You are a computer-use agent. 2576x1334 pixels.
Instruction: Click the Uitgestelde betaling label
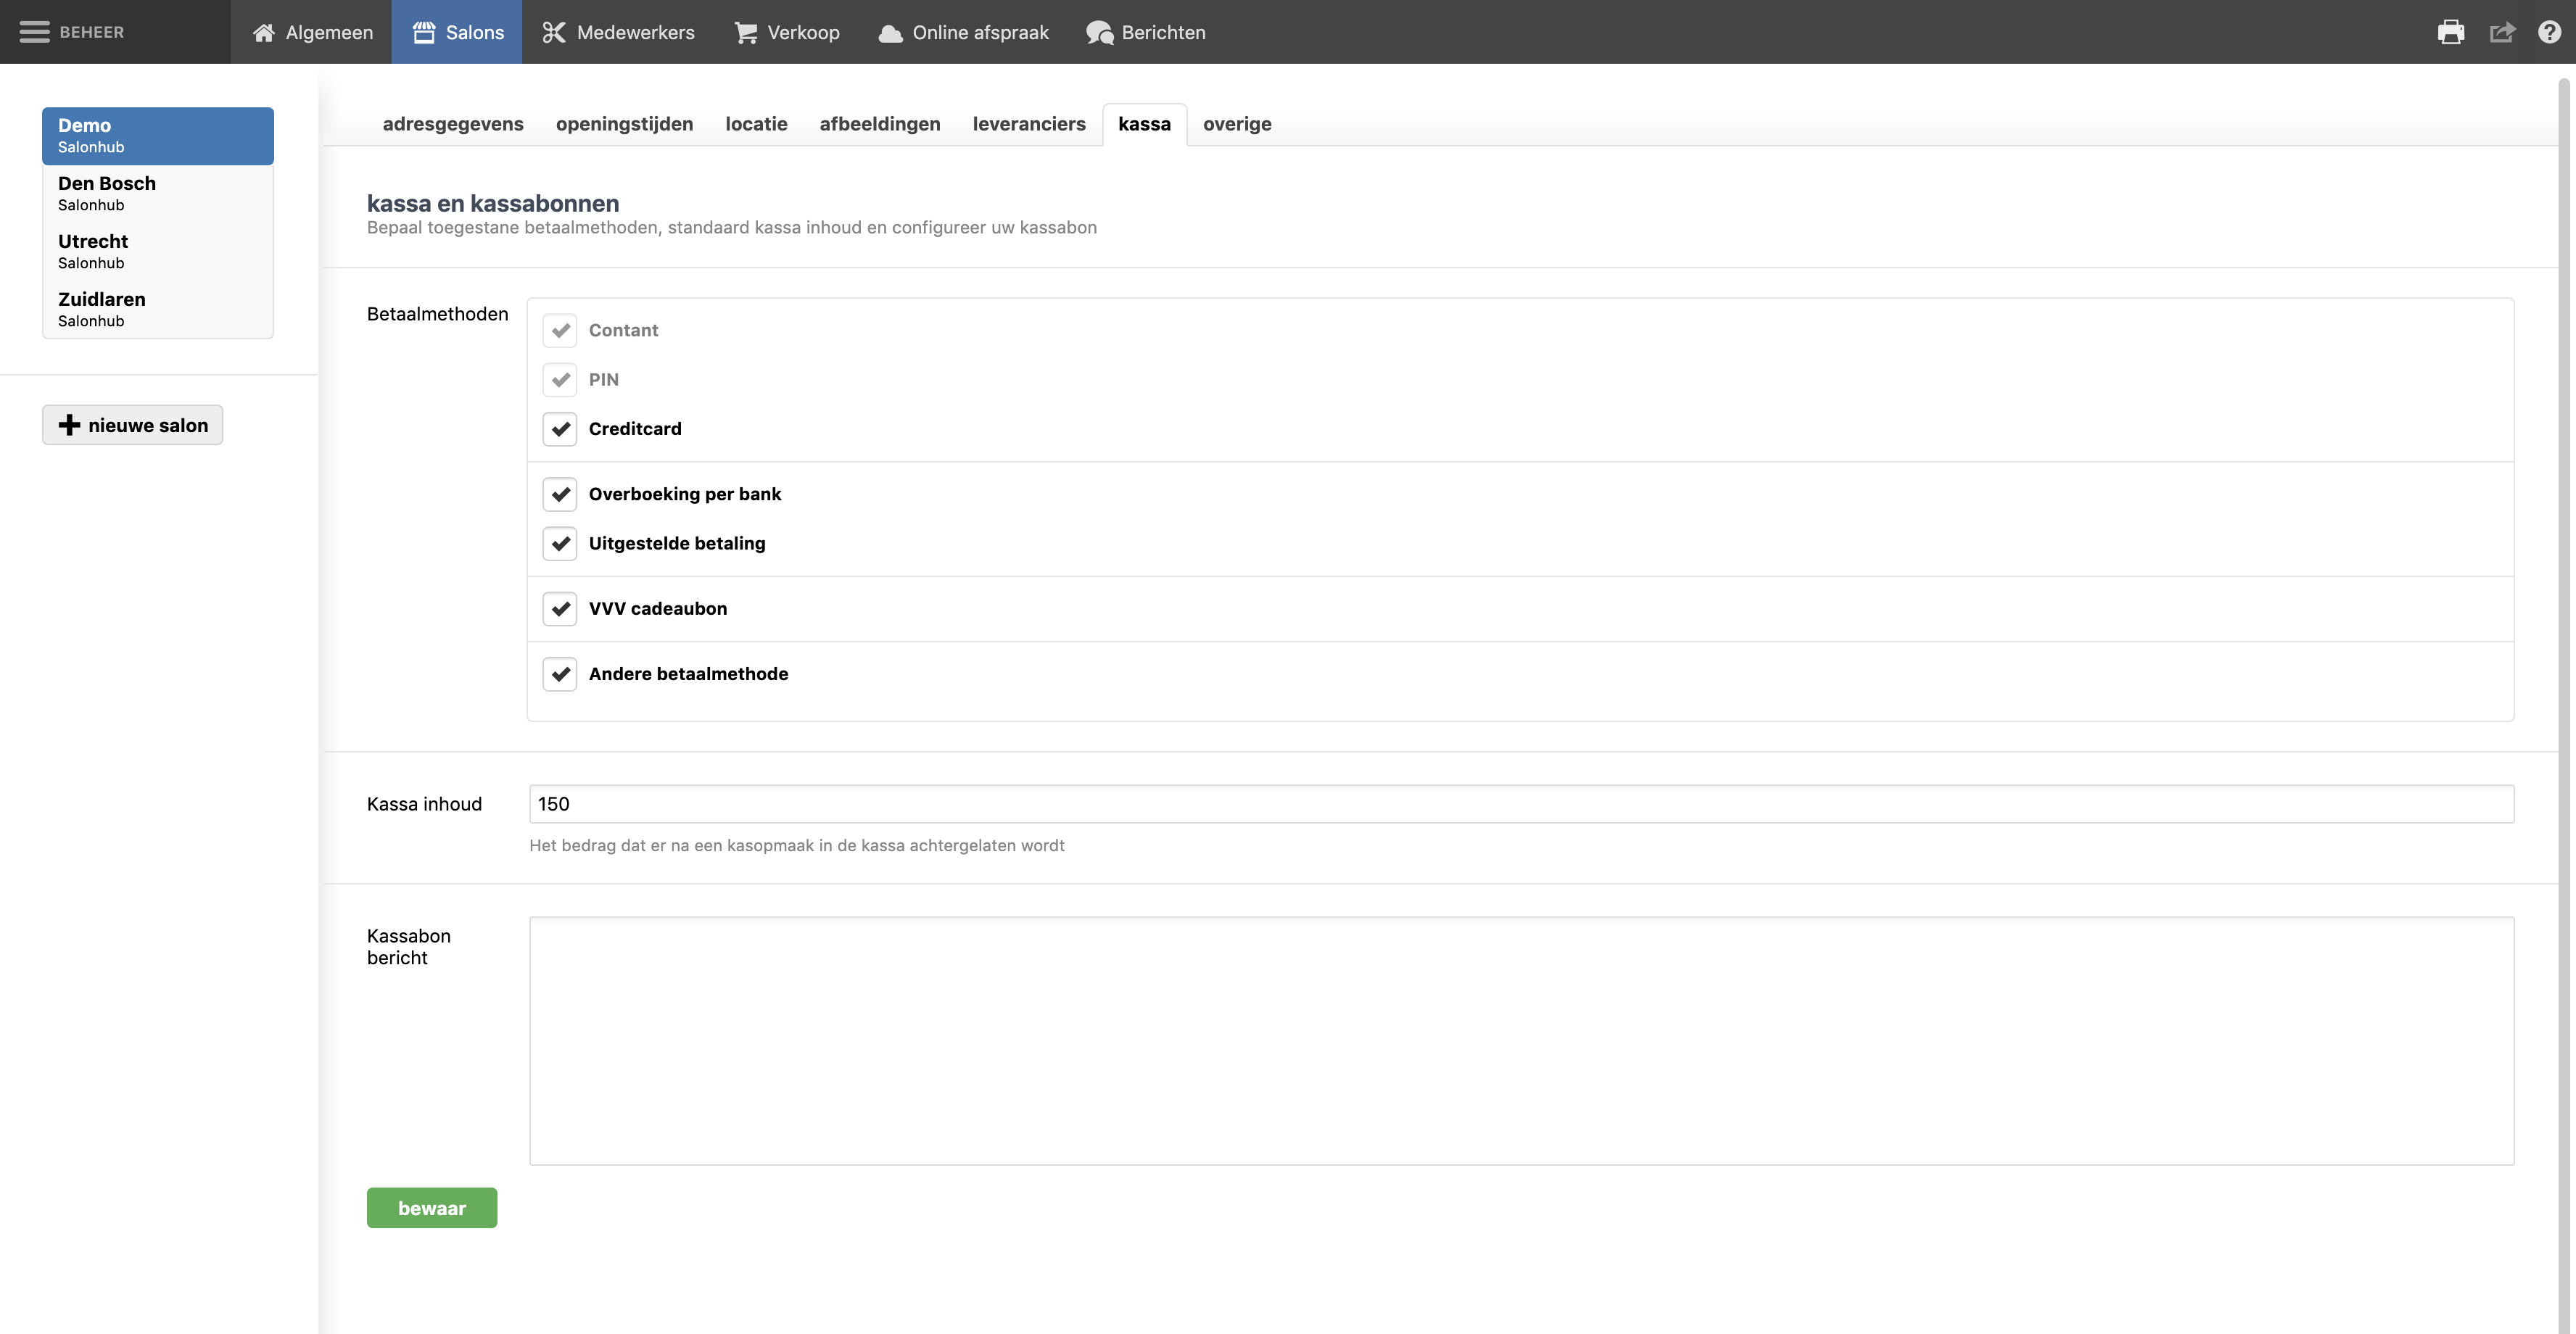(677, 543)
